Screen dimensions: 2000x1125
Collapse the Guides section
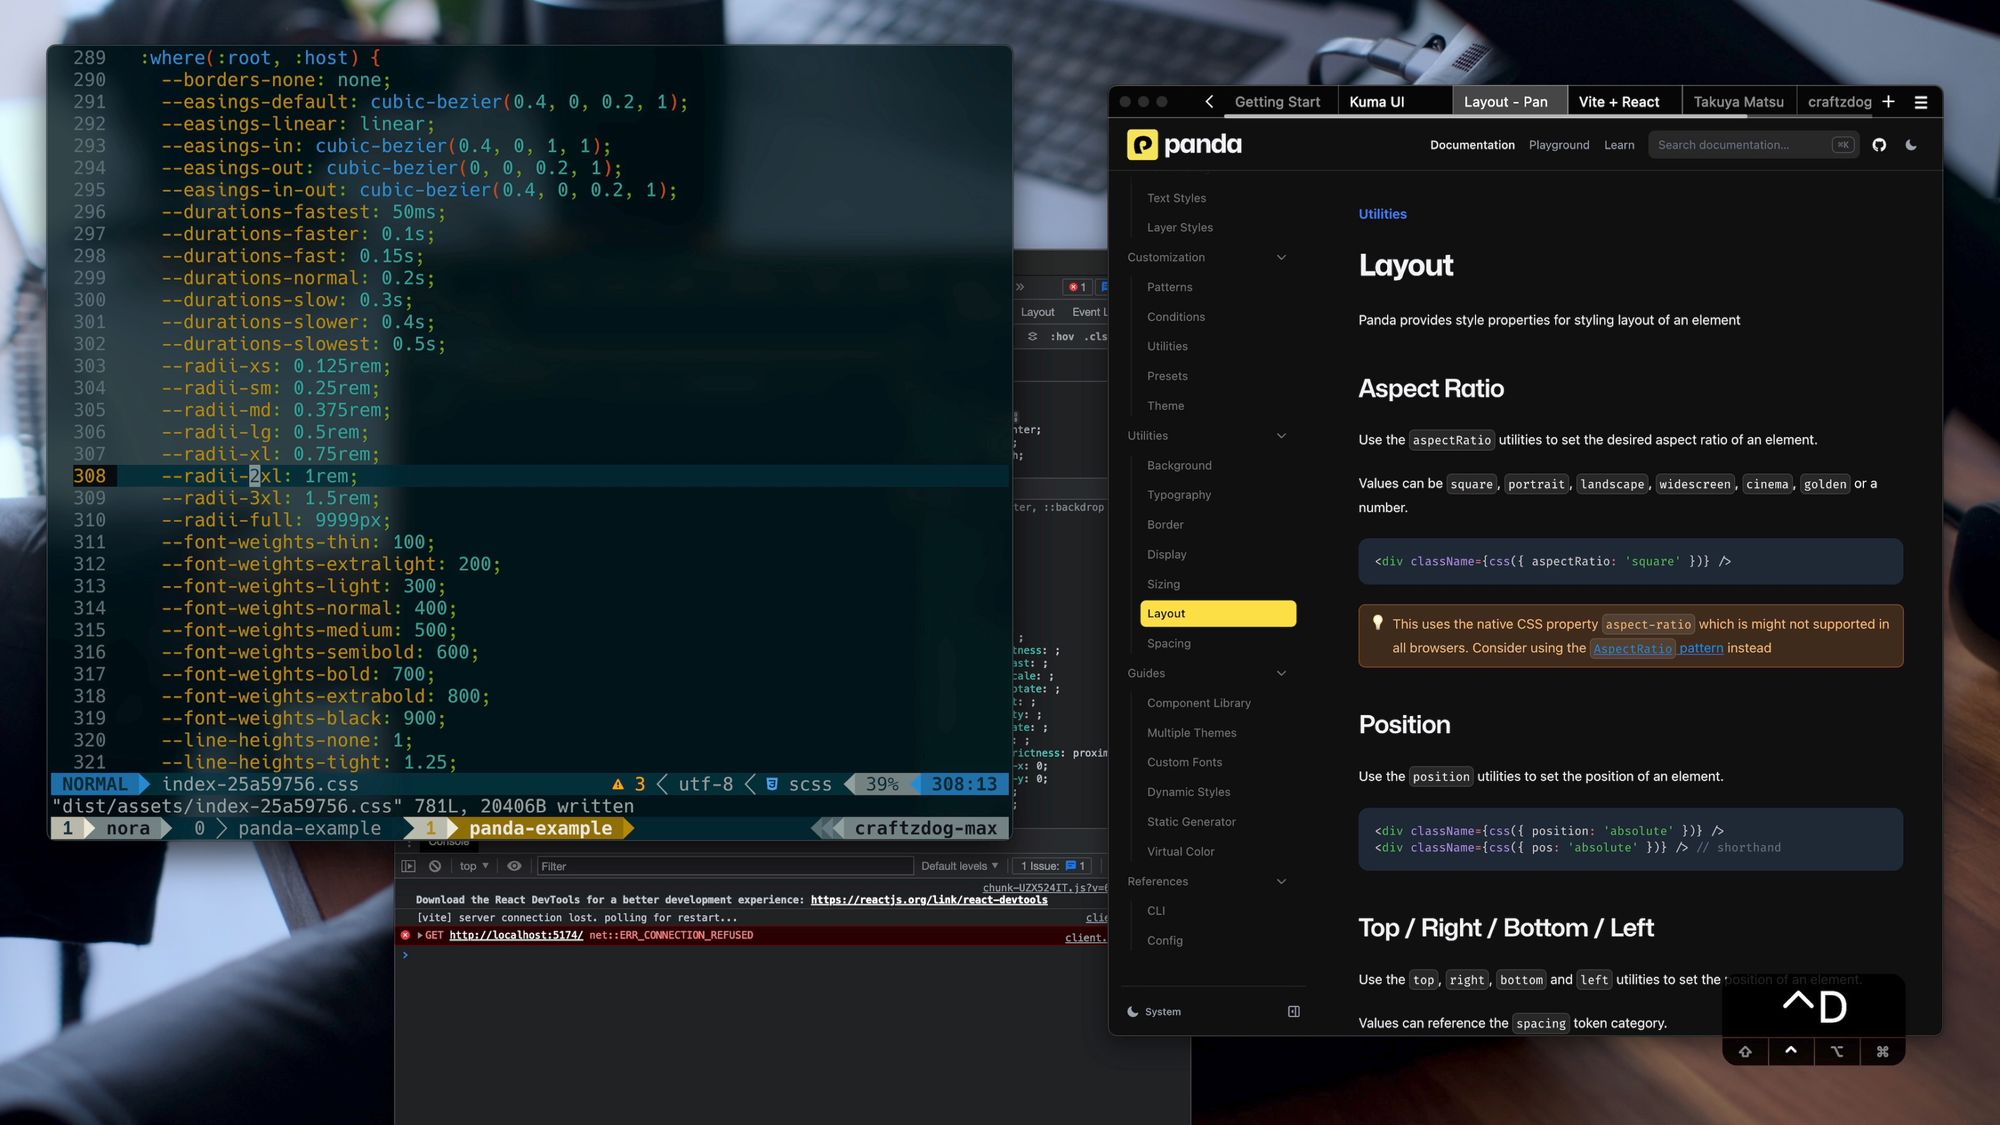coord(1281,673)
